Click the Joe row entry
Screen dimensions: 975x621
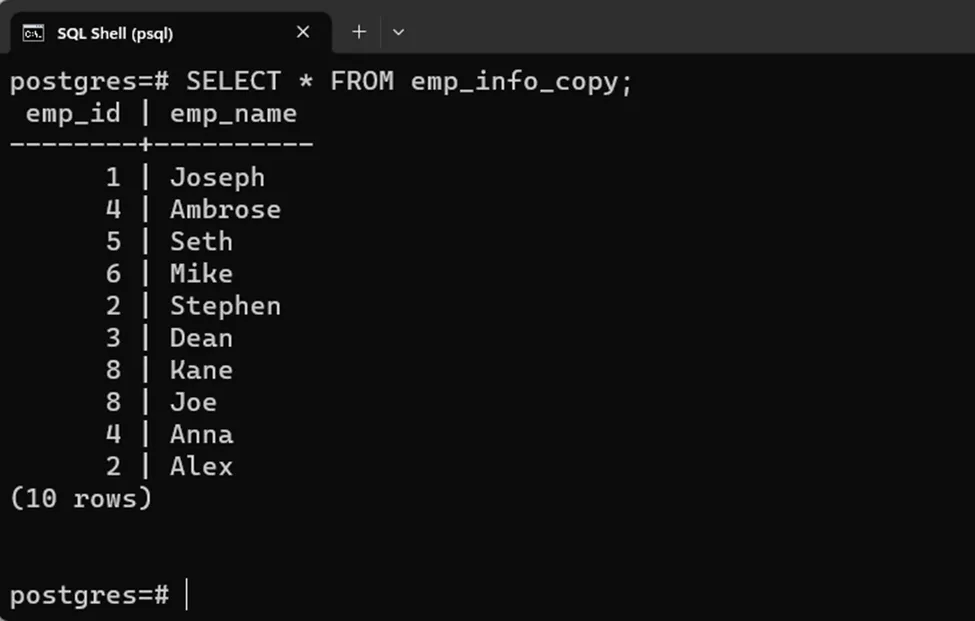point(193,402)
